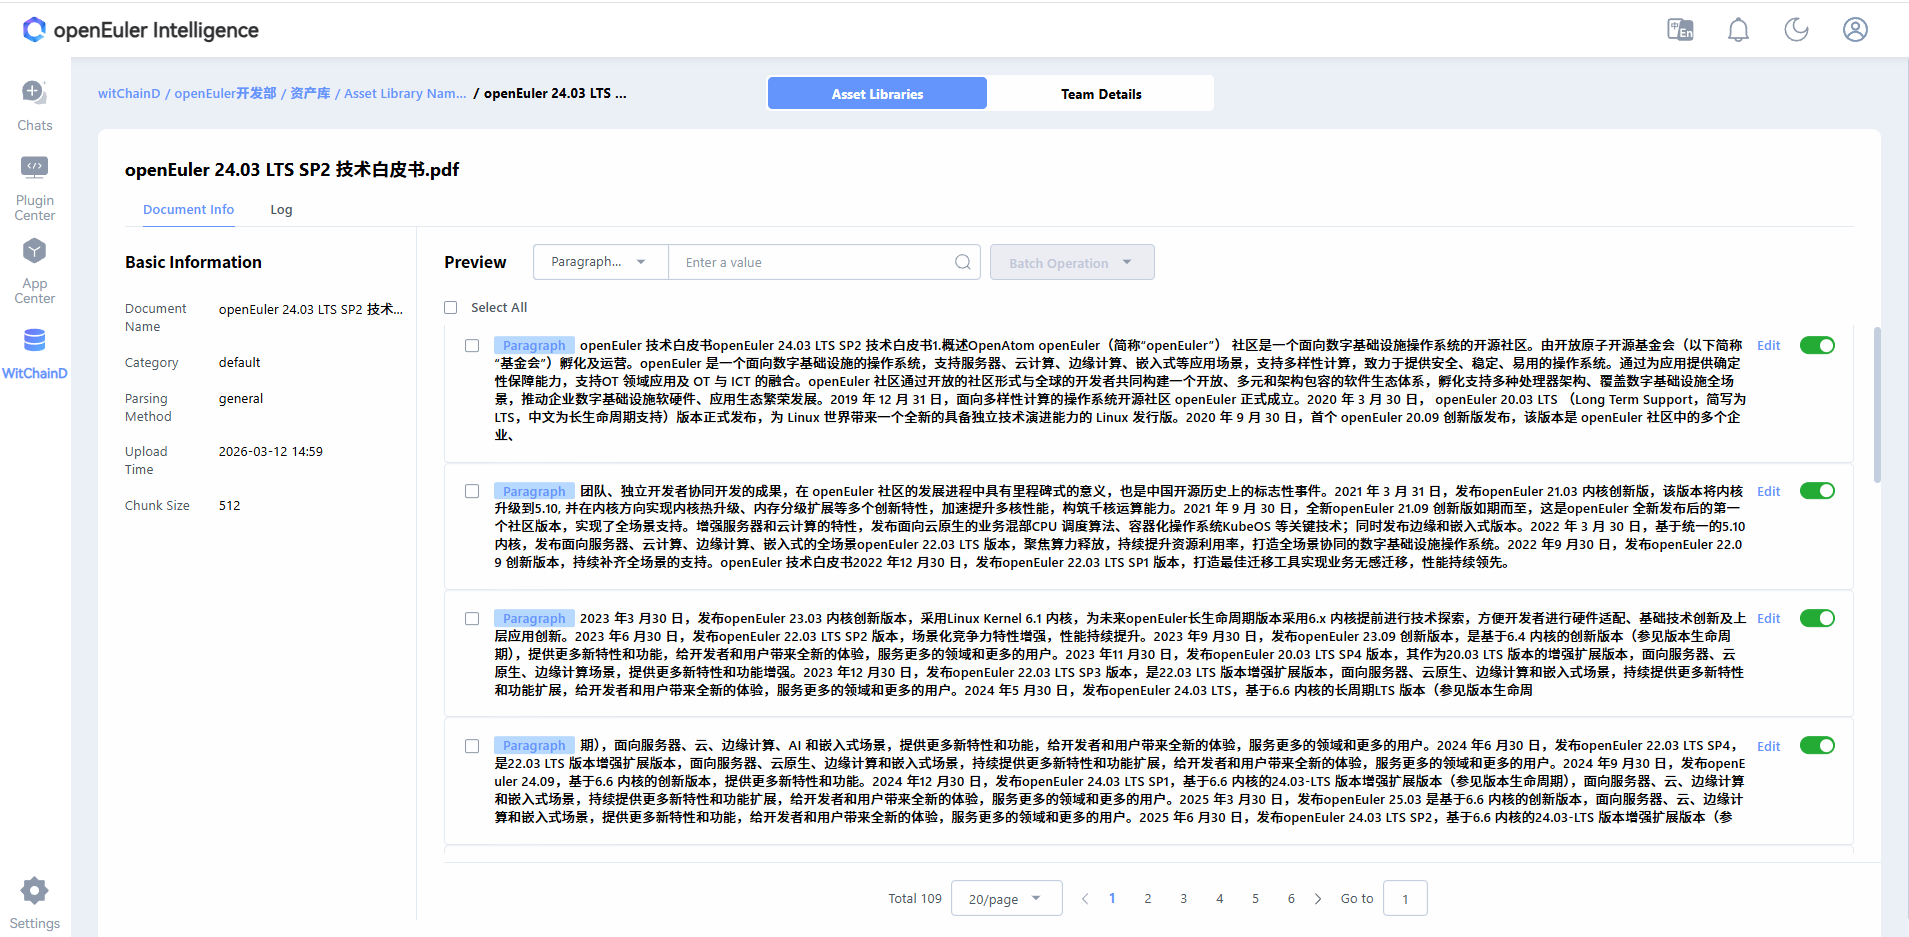Check paragraph starting 'openEuler 技术白皮书'
1909x937 pixels.
(x=472, y=346)
